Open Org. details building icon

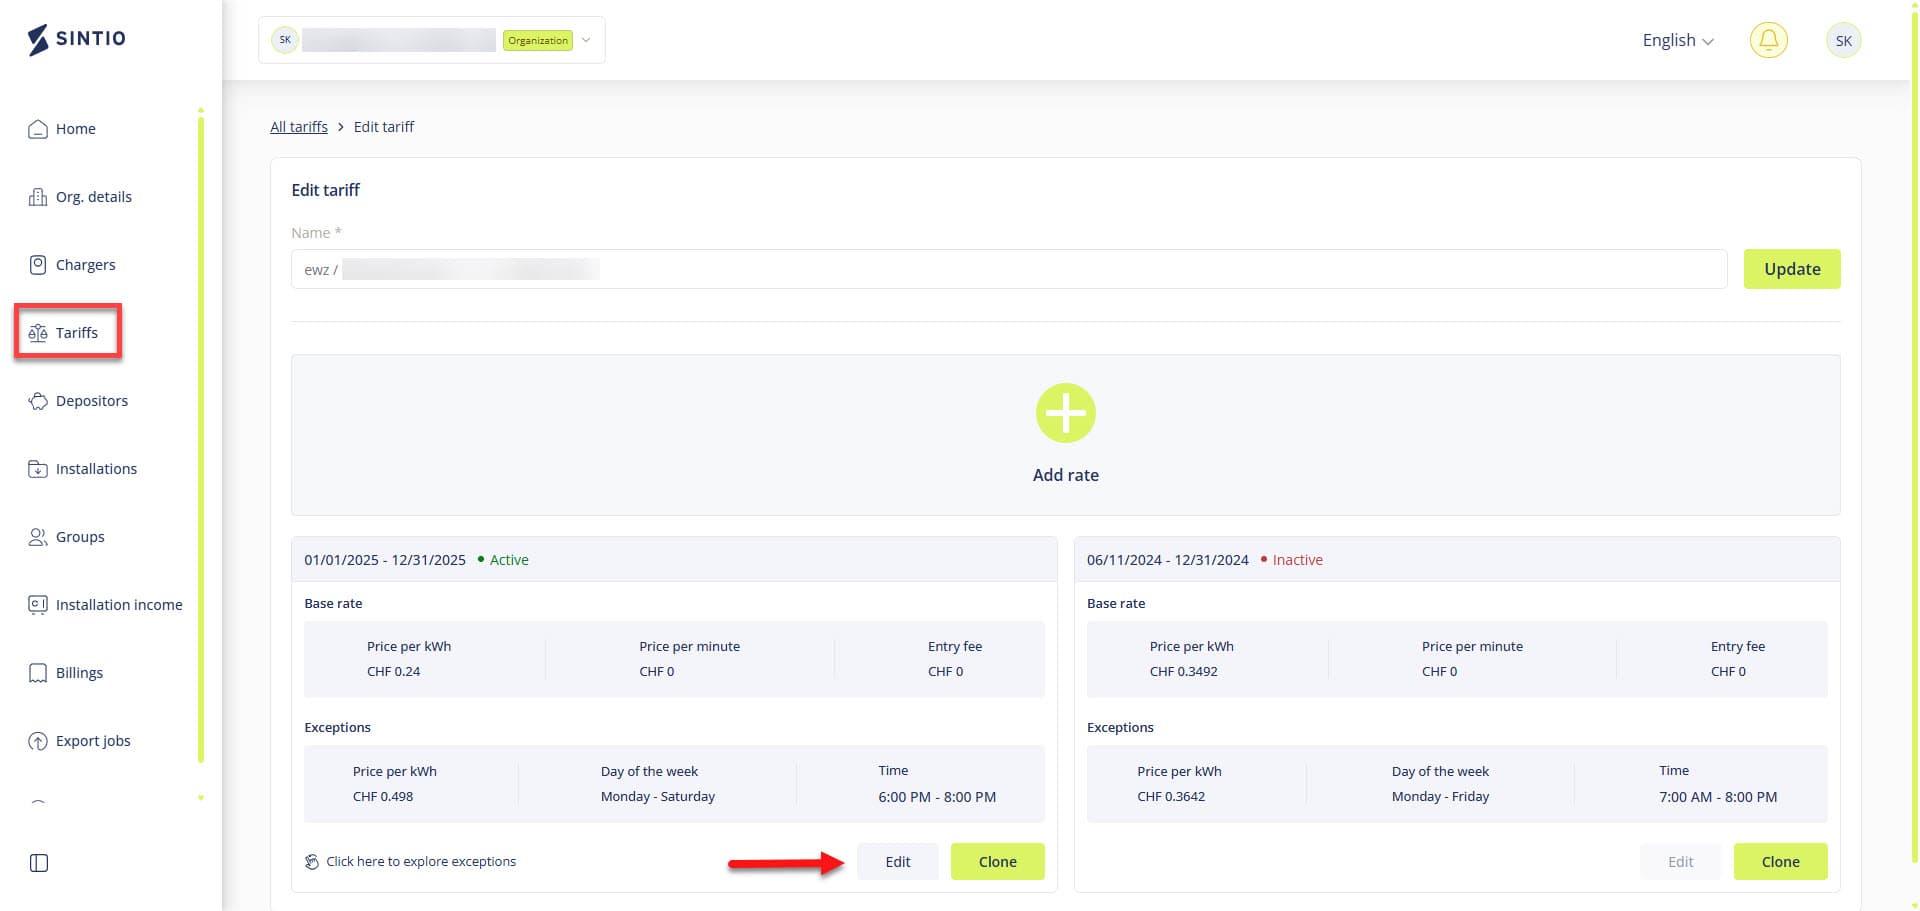tap(38, 197)
